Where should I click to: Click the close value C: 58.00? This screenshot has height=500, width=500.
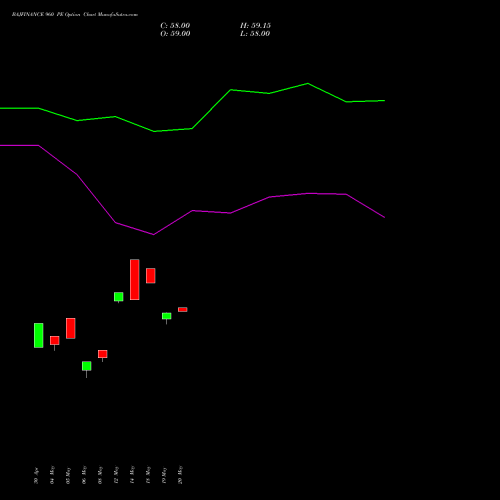(x=175, y=26)
